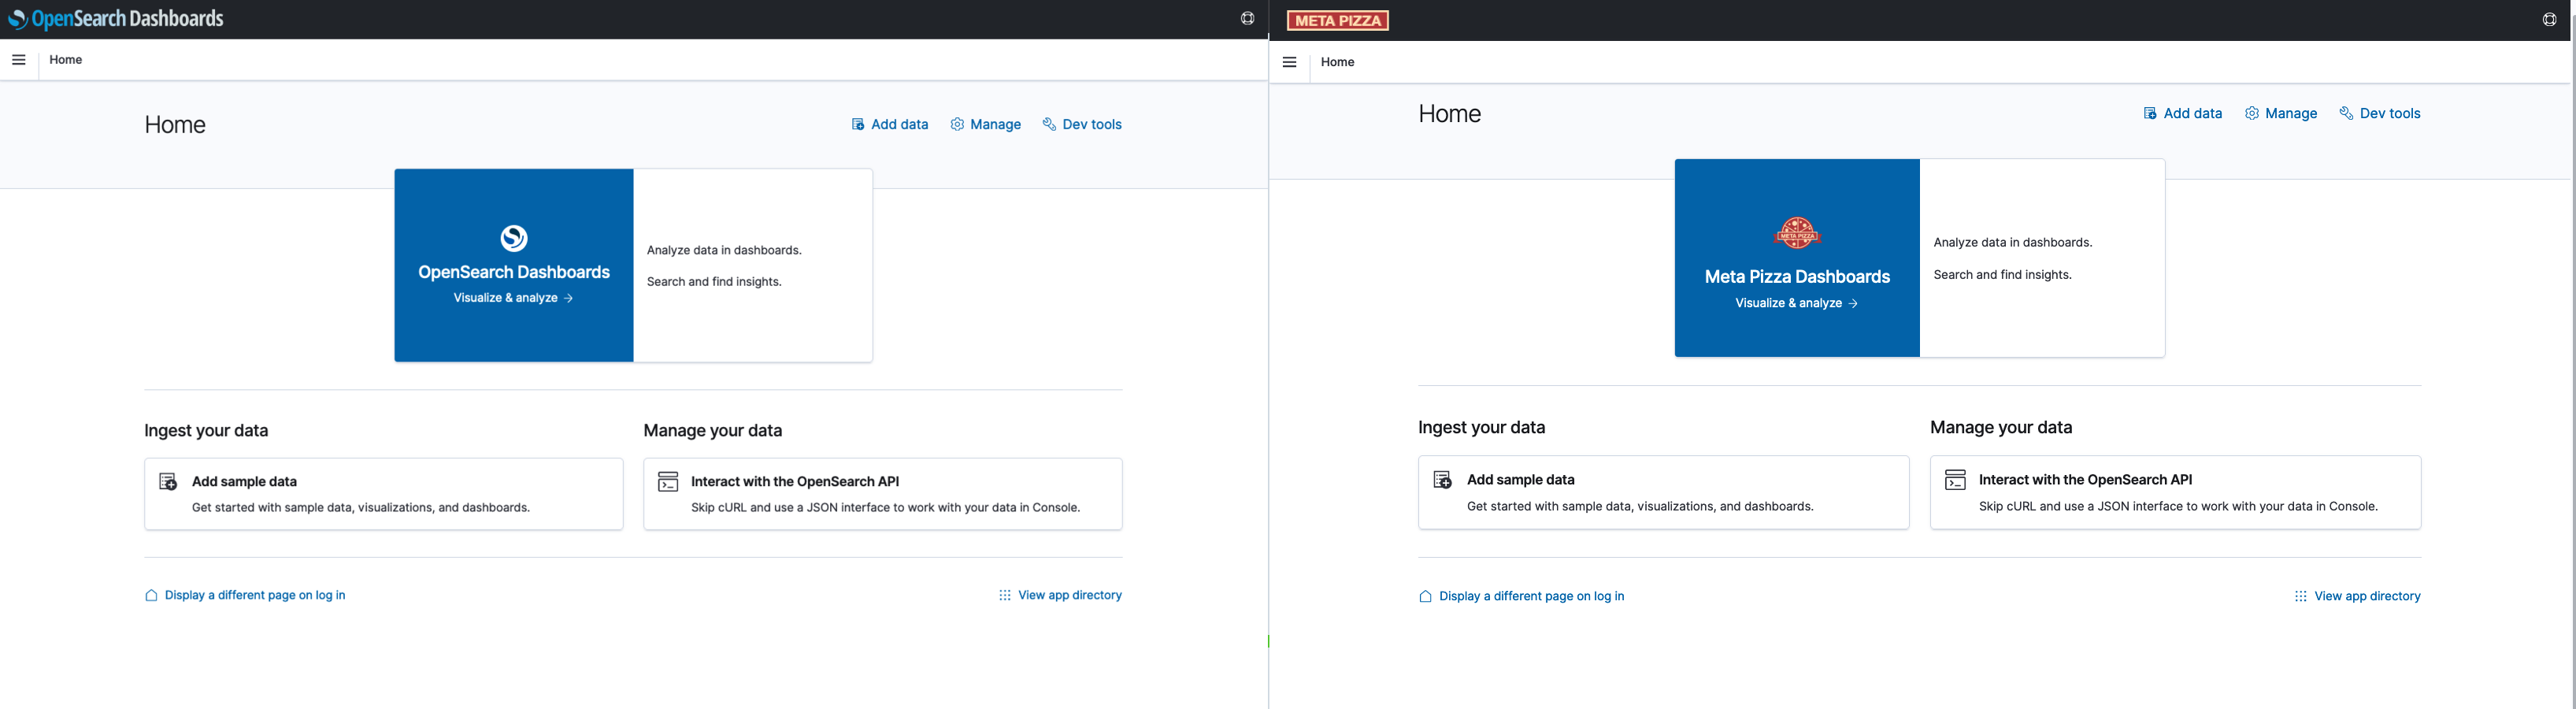2576x709 pixels.
Task: Click the OpenSearch circular logo on blue card
Action: (514, 238)
